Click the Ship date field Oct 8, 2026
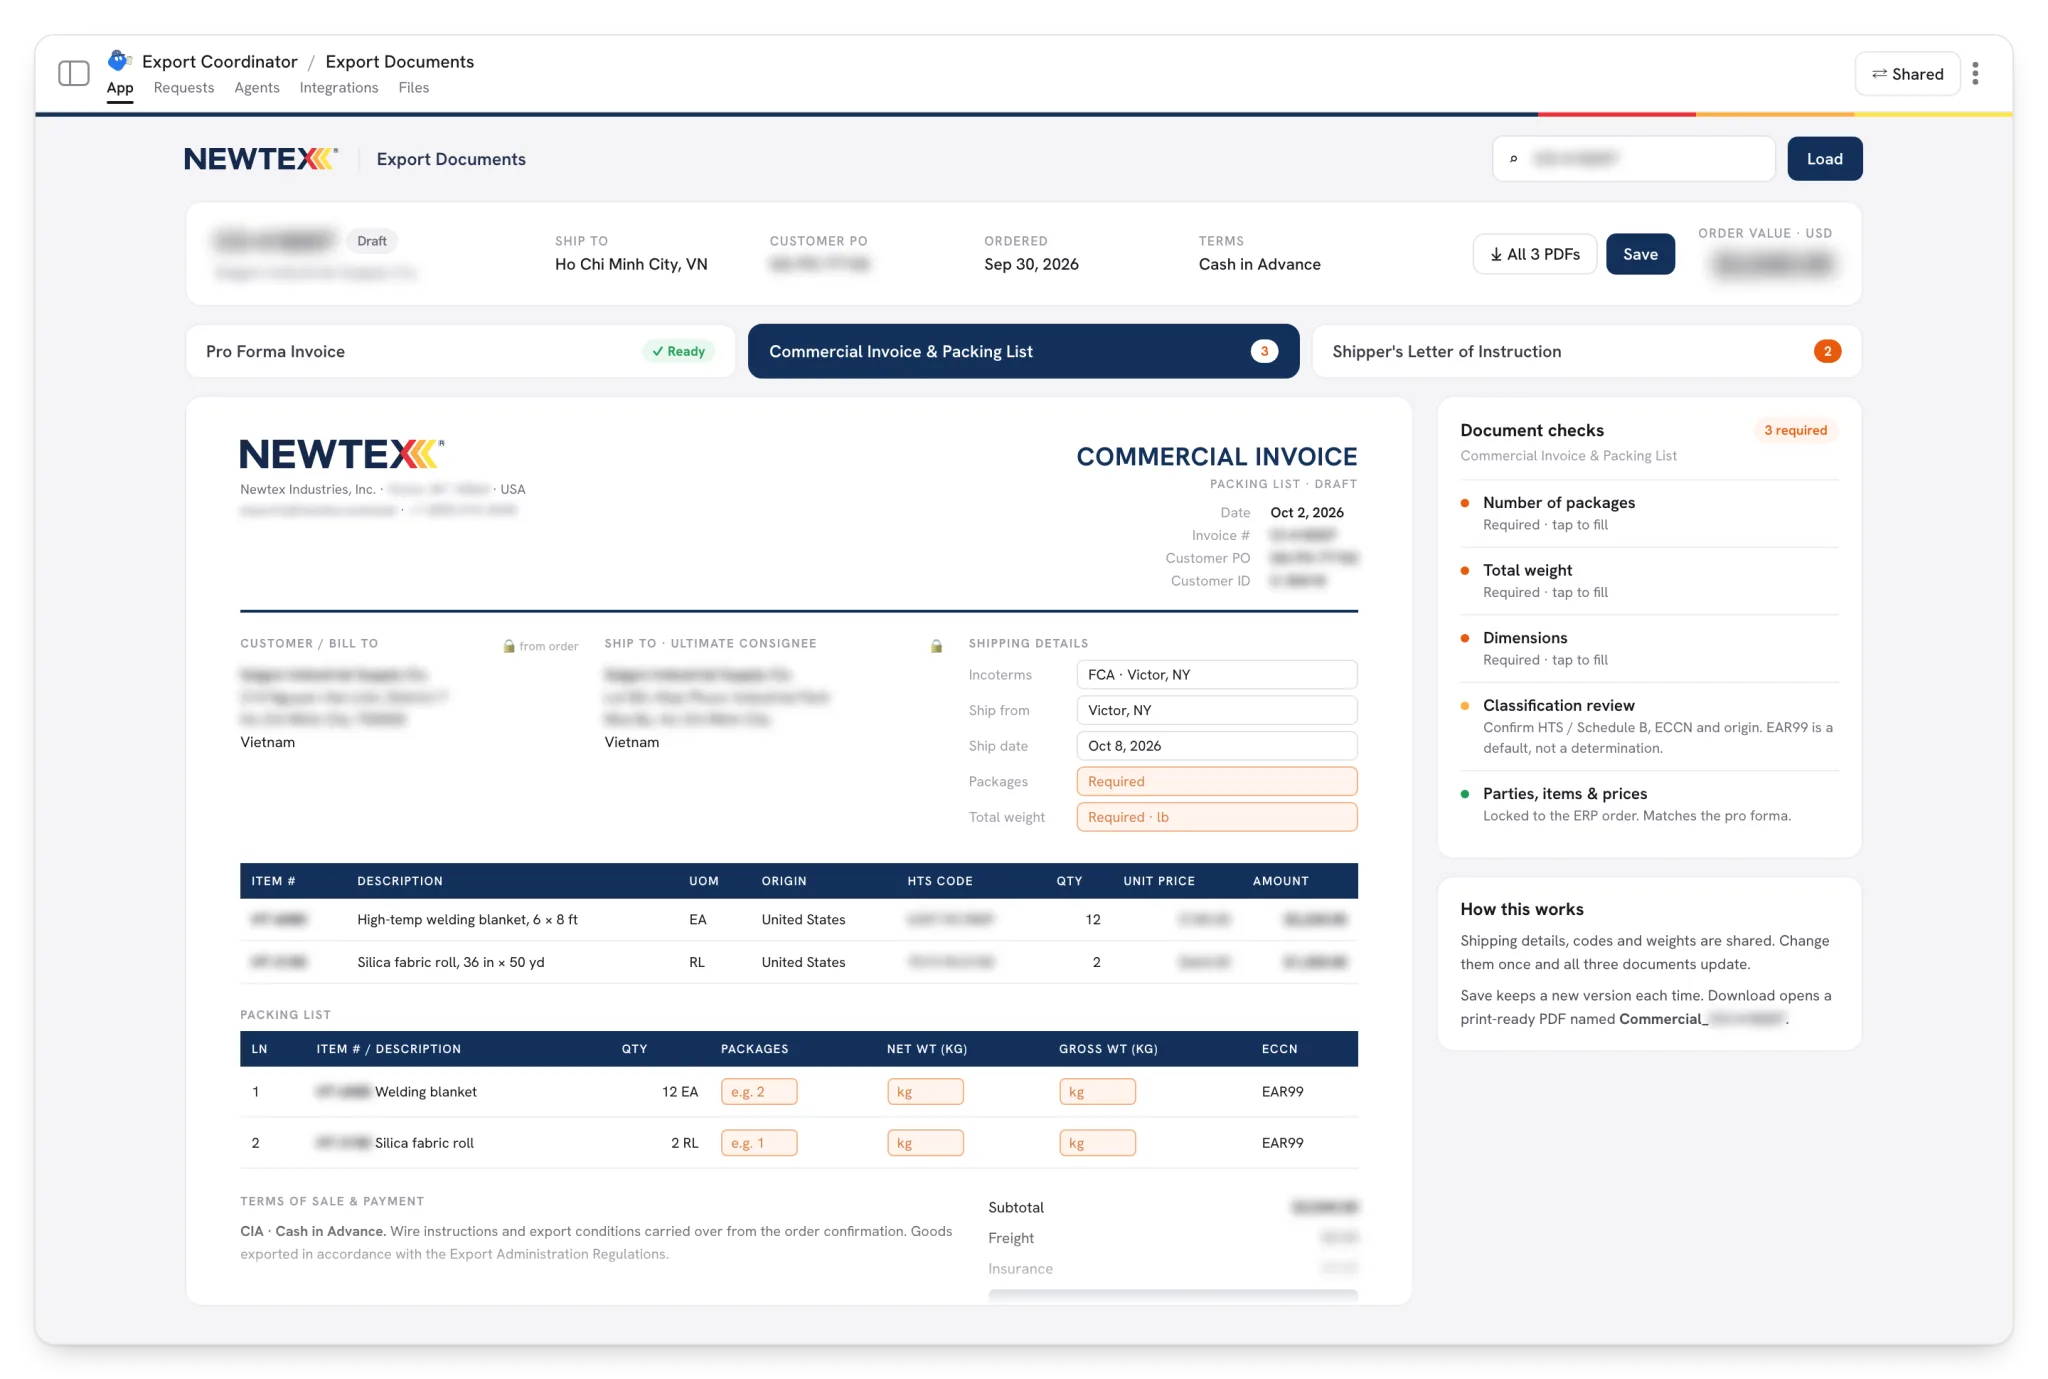This screenshot has width=2048, height=1379. (x=1216, y=746)
